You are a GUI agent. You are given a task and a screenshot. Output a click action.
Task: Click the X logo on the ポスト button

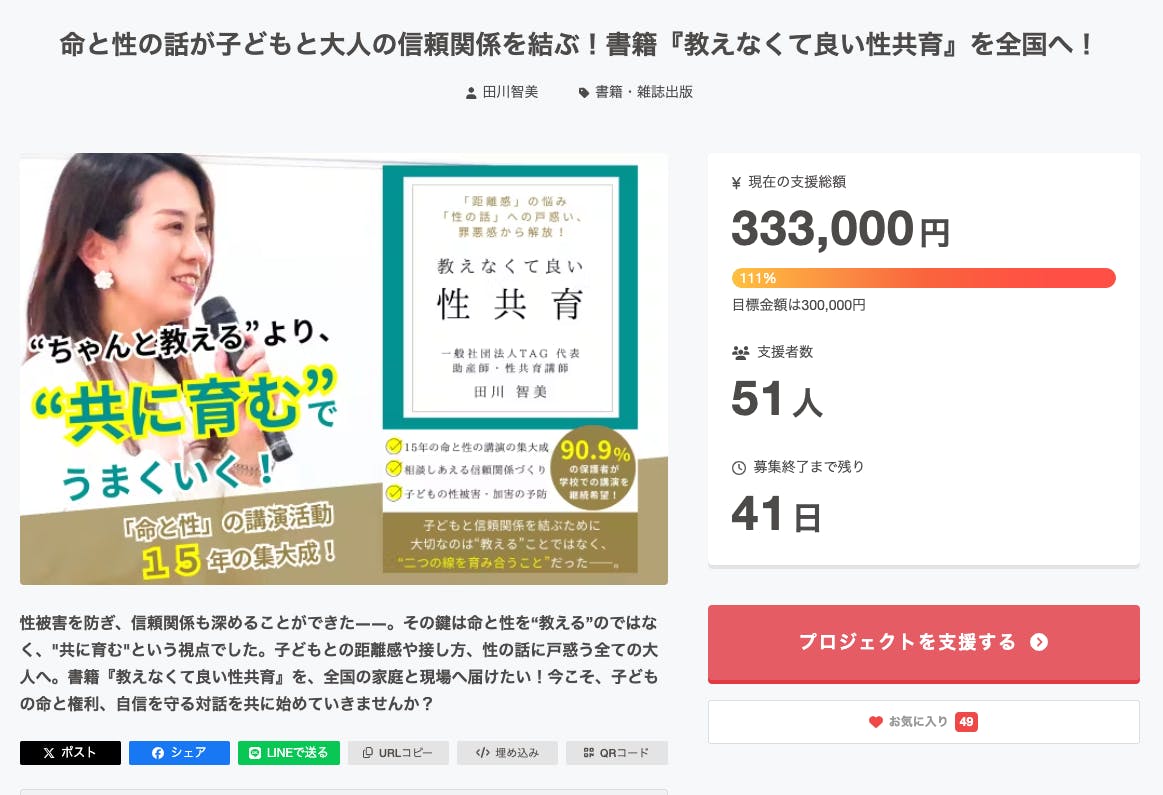49,753
